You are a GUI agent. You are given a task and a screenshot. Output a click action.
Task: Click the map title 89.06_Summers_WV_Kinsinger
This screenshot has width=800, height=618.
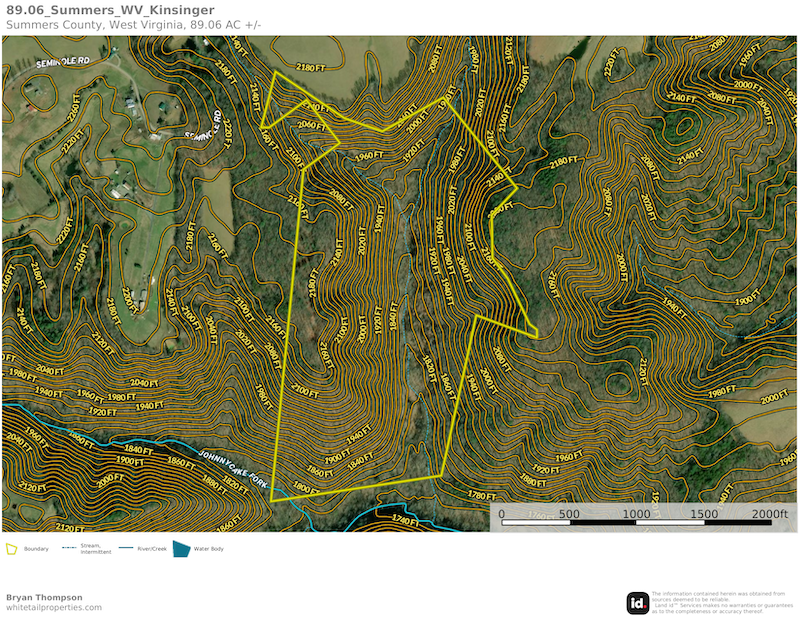tap(110, 11)
